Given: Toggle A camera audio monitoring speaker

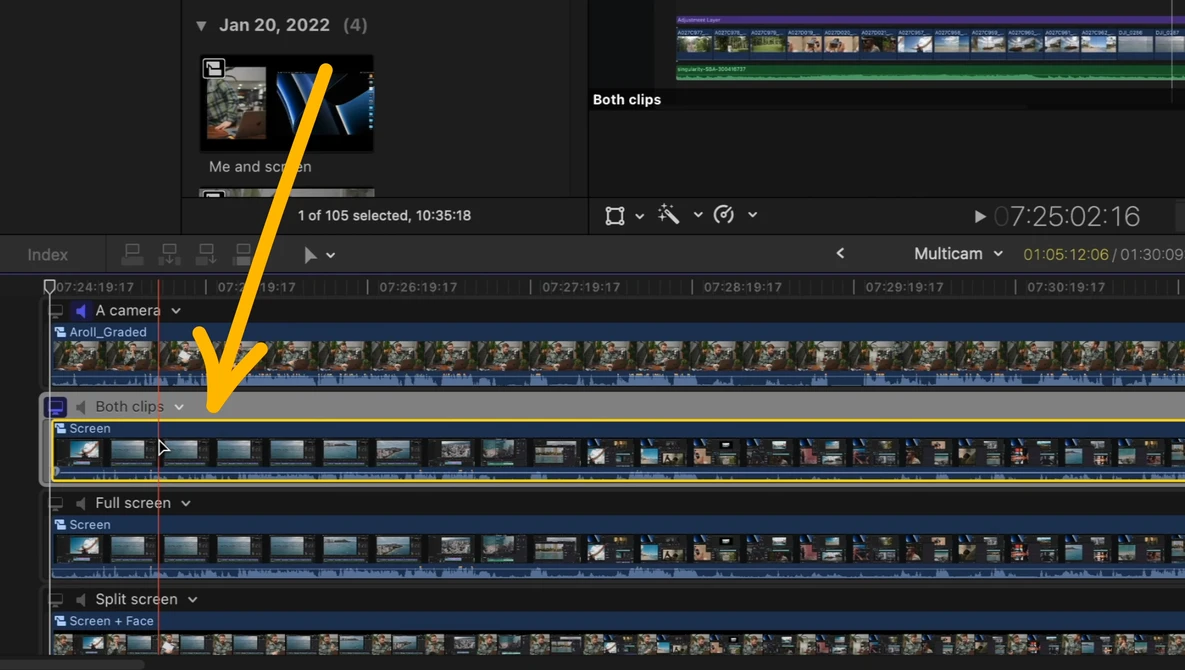Looking at the screenshot, I should tap(80, 310).
